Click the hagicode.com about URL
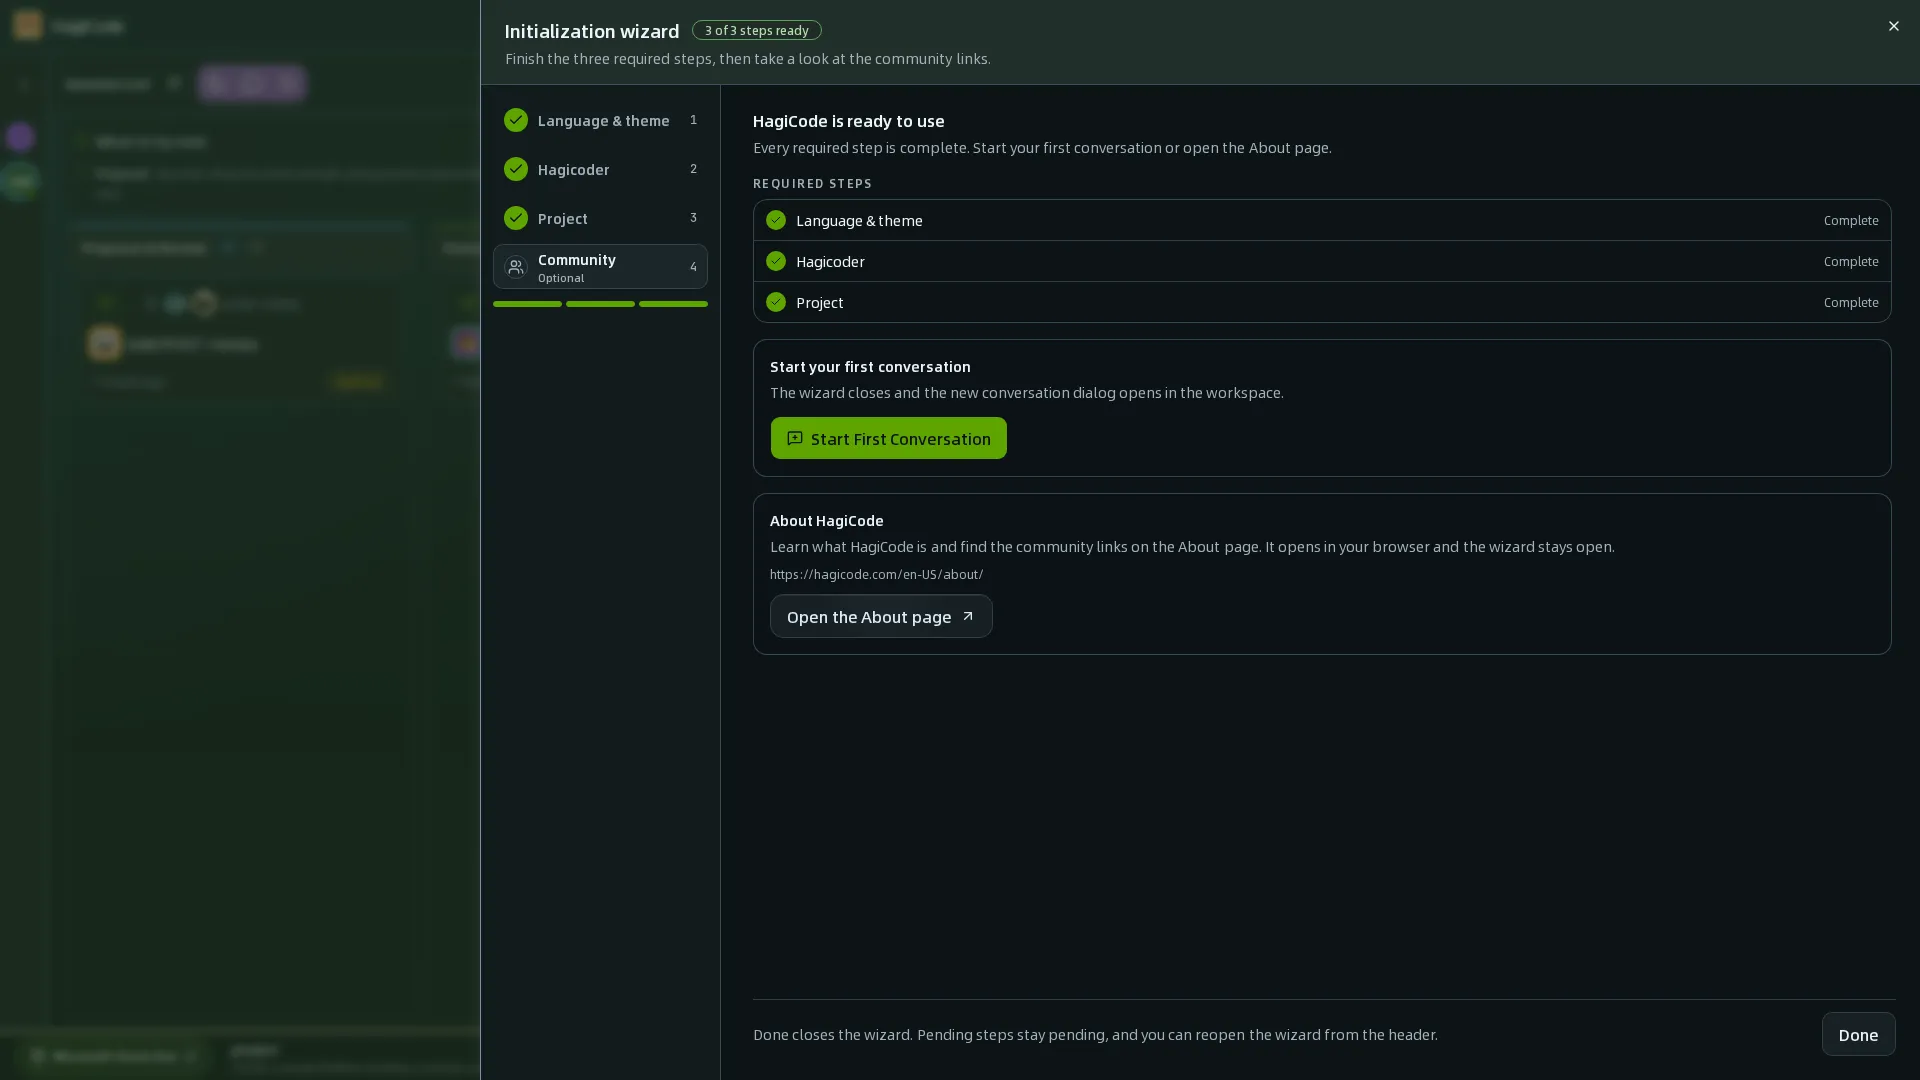This screenshot has width=1920, height=1080. [x=876, y=575]
